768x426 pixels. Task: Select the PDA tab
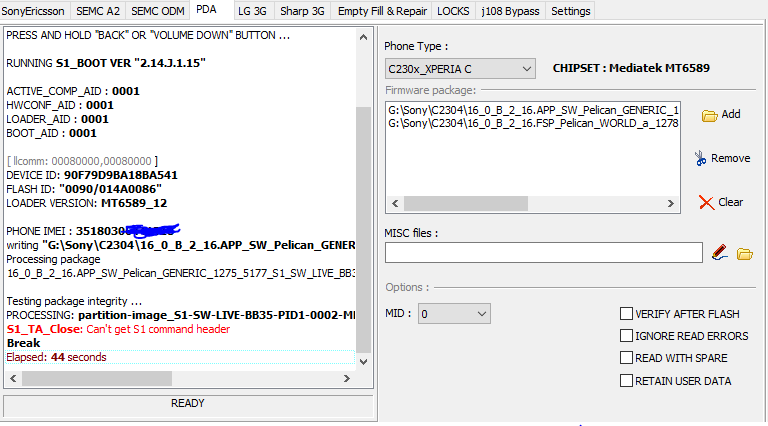click(206, 10)
